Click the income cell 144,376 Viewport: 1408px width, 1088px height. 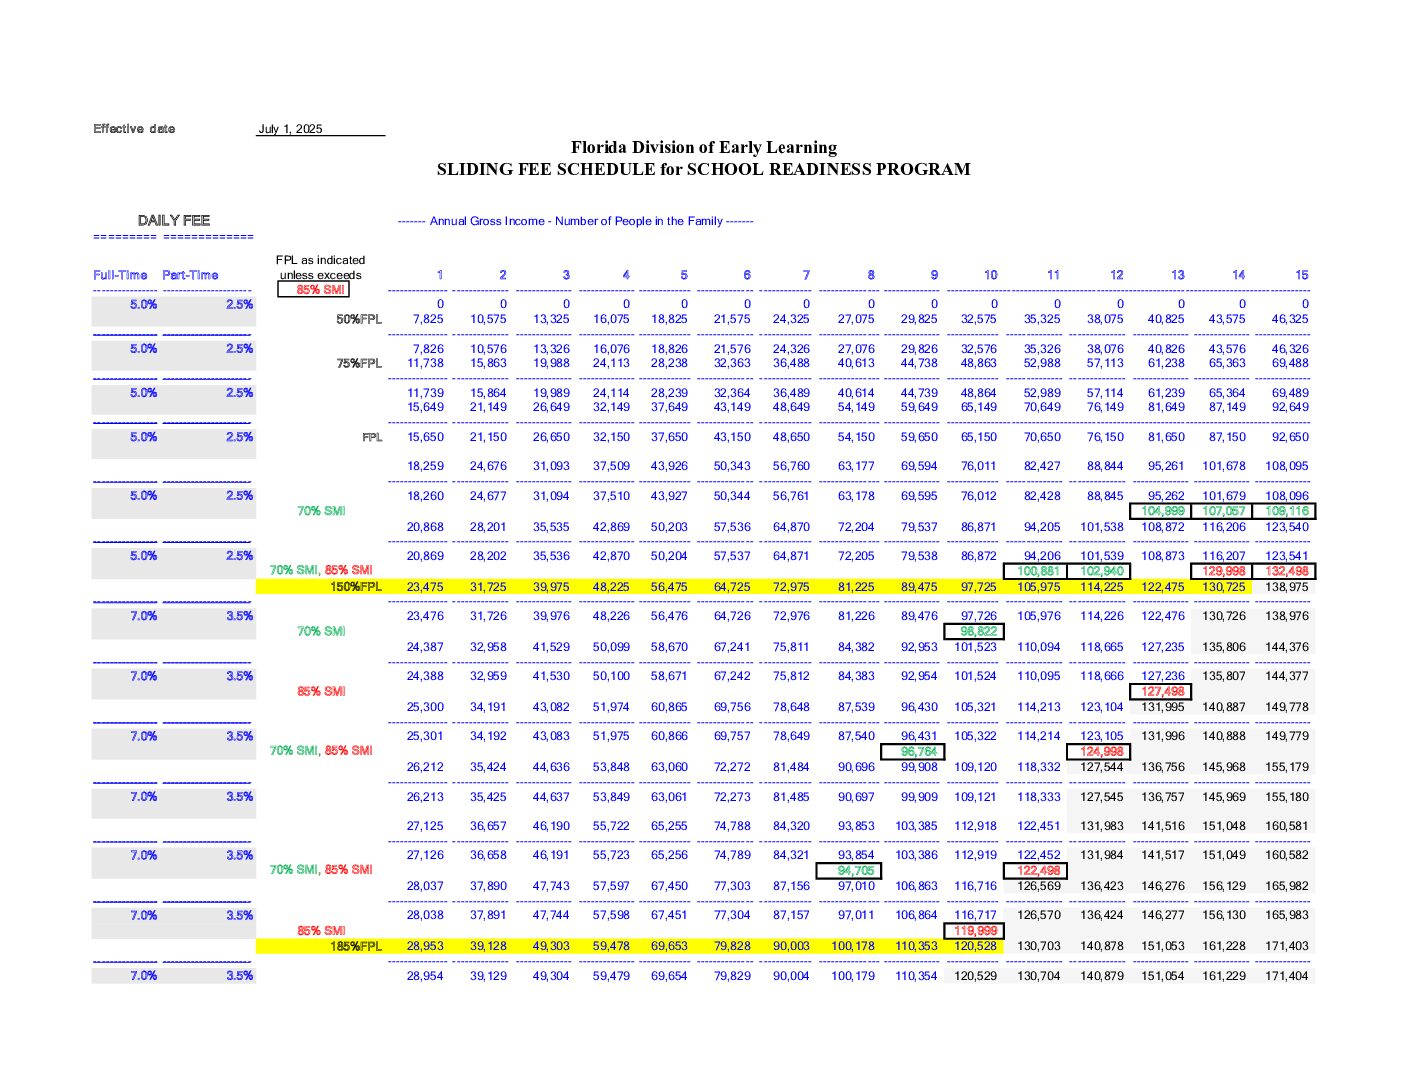point(1287,647)
